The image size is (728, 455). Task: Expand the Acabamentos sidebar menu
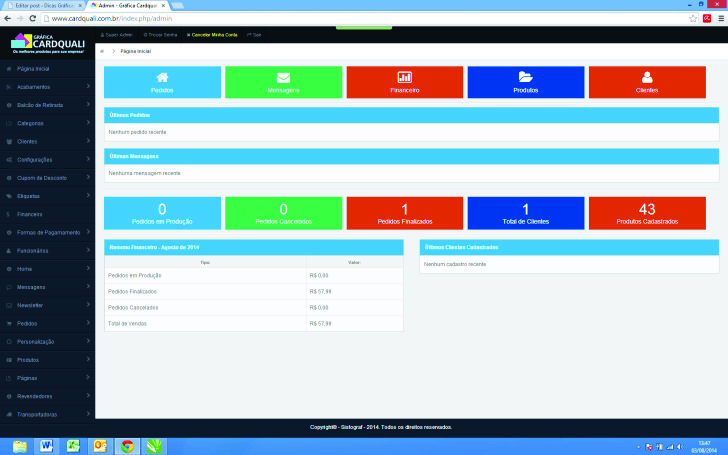(47, 87)
